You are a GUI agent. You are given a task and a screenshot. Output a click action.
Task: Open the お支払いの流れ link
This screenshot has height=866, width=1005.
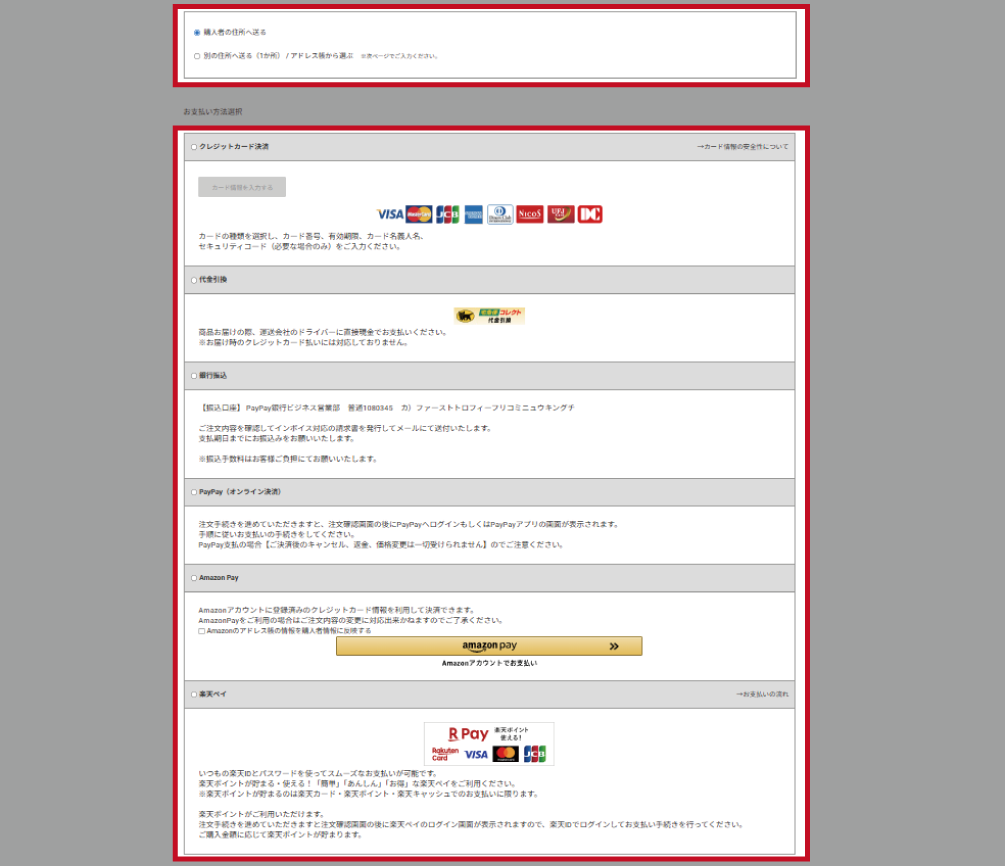click(x=761, y=694)
